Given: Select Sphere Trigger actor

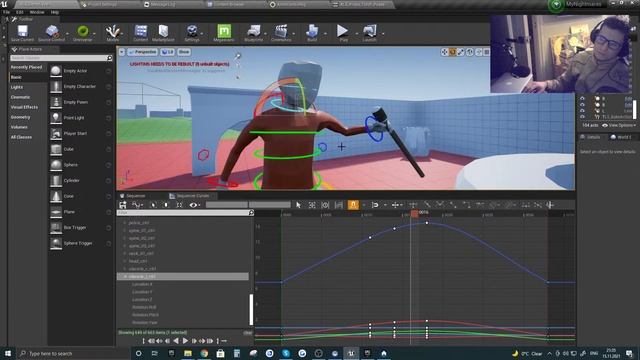Looking at the screenshot, I should point(56,243).
